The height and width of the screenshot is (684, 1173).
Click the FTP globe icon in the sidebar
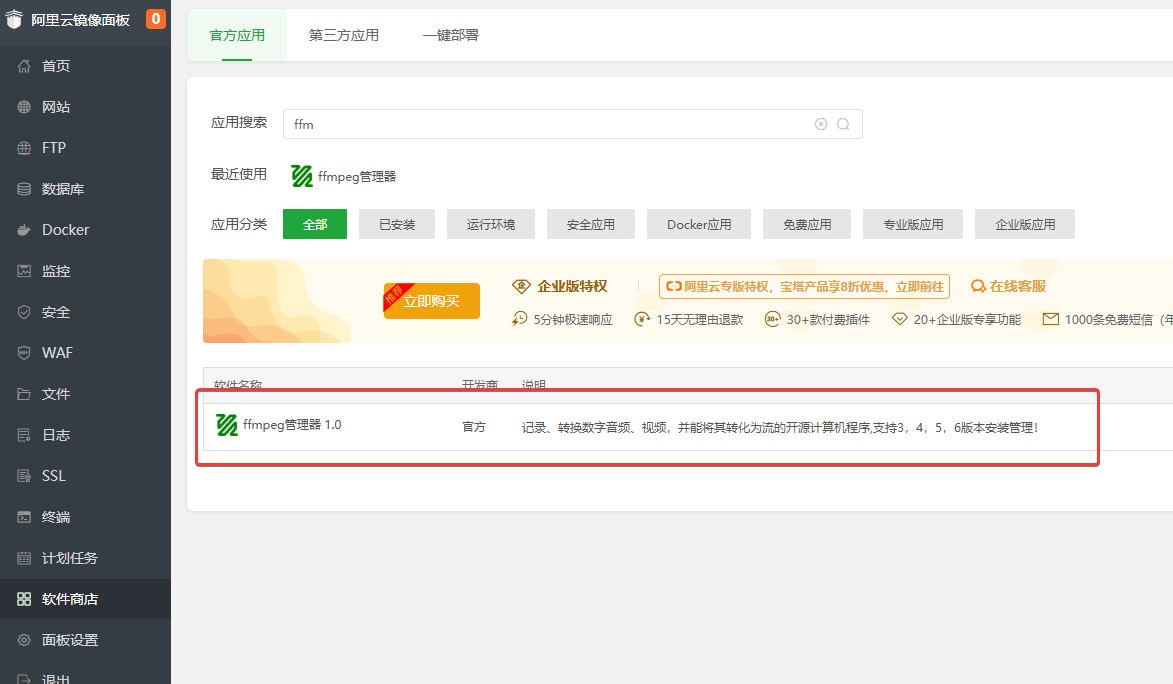(24, 147)
